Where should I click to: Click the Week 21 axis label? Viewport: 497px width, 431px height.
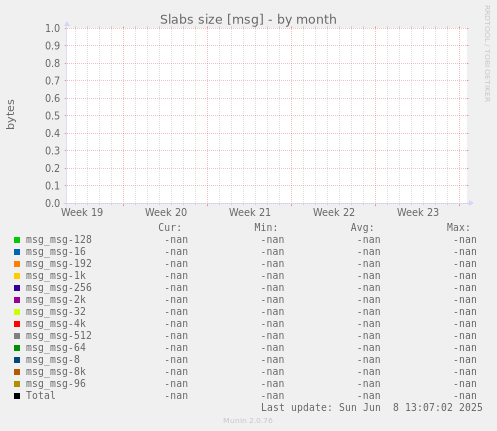click(250, 212)
